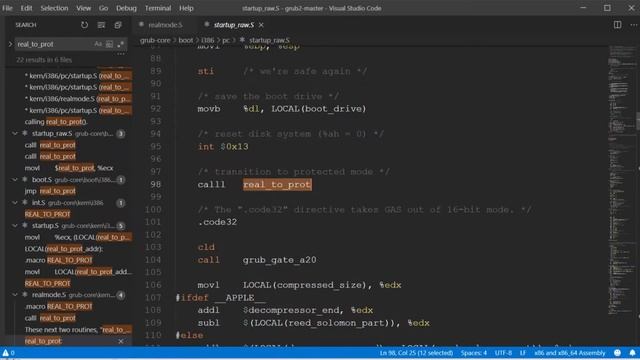Change end-of-line sequence LF
640x360 pixels.
click(x=523, y=353)
